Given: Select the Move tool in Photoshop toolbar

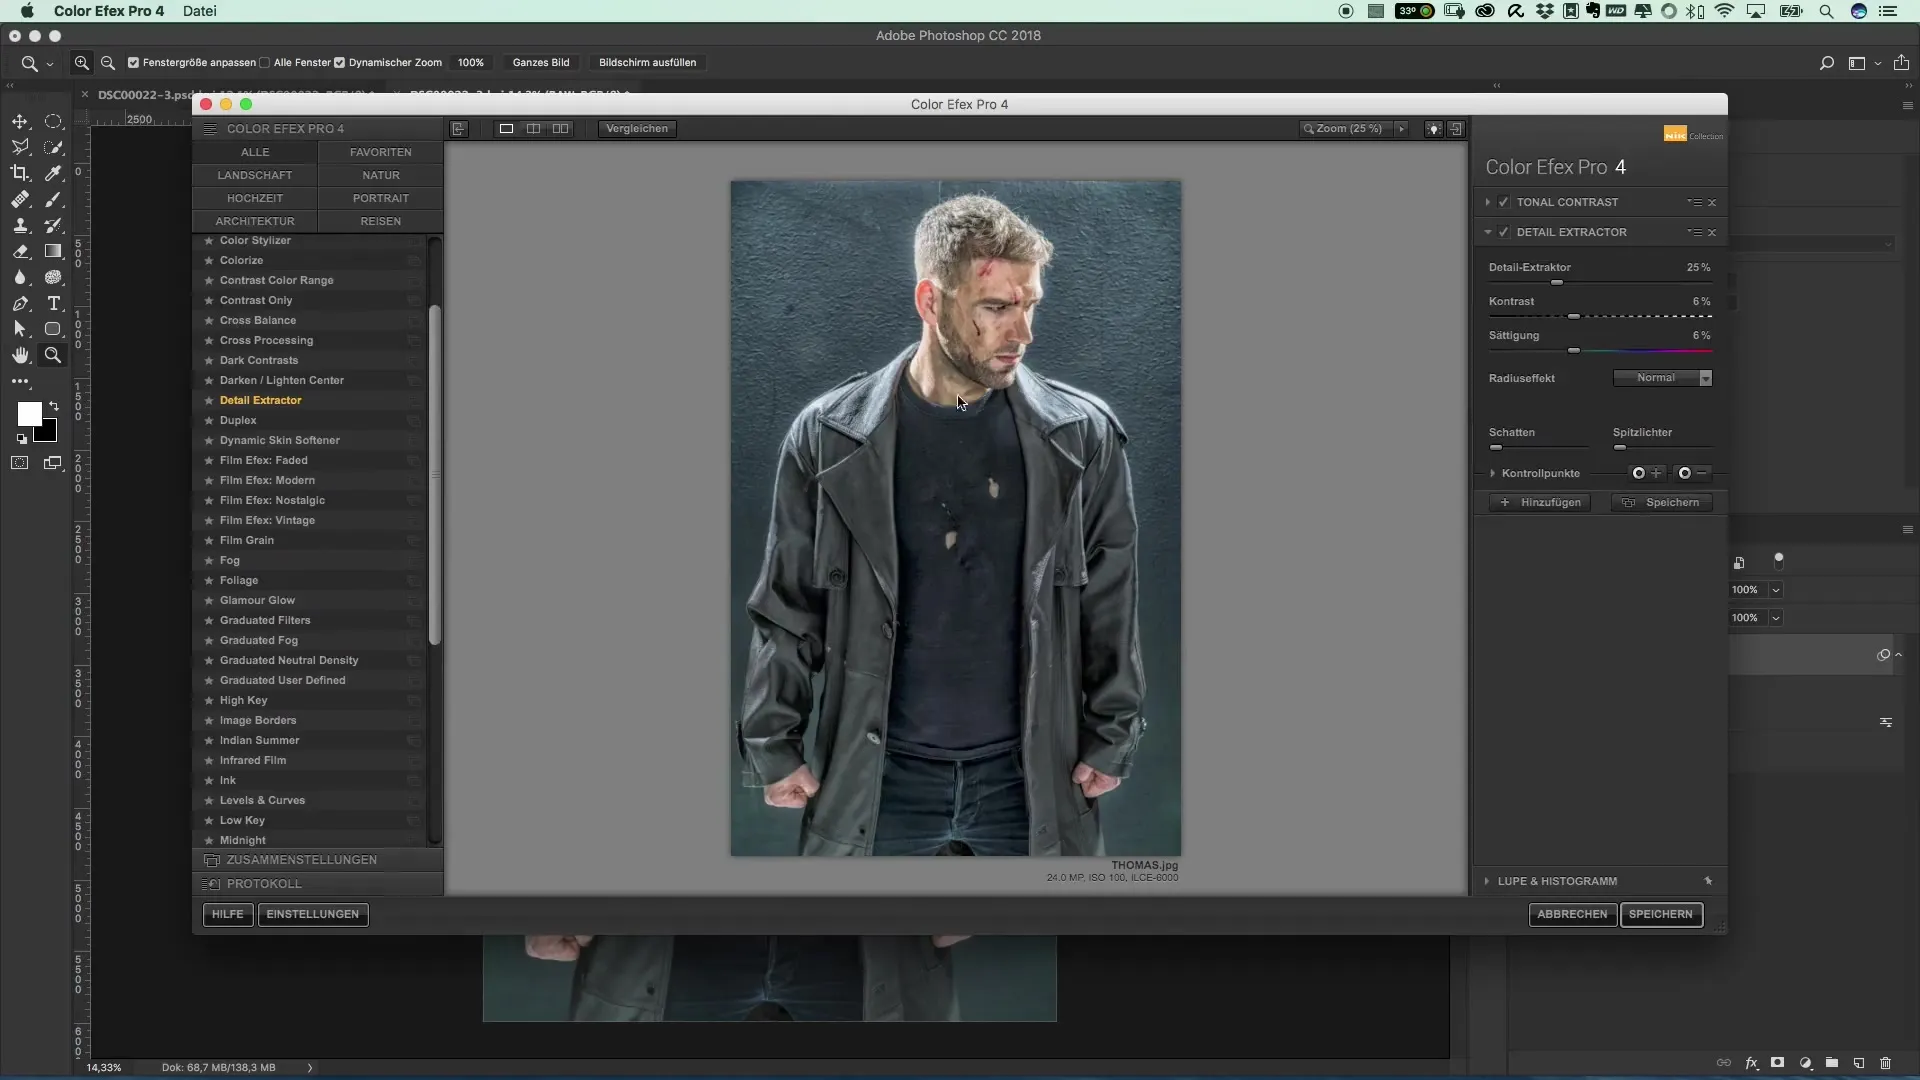Looking at the screenshot, I should [x=20, y=121].
